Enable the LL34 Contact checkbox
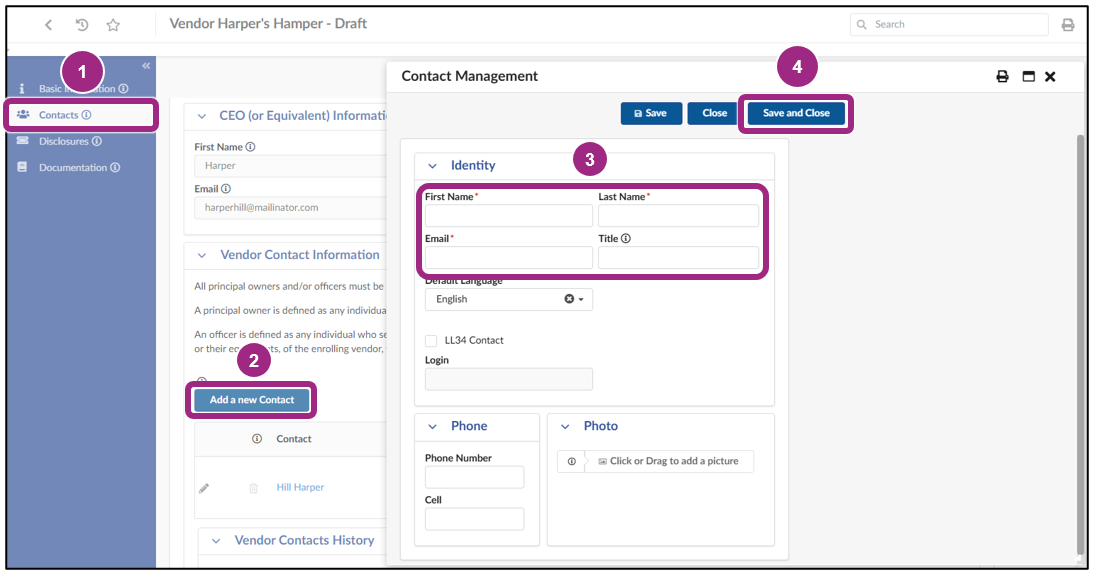1096x577 pixels. [430, 341]
